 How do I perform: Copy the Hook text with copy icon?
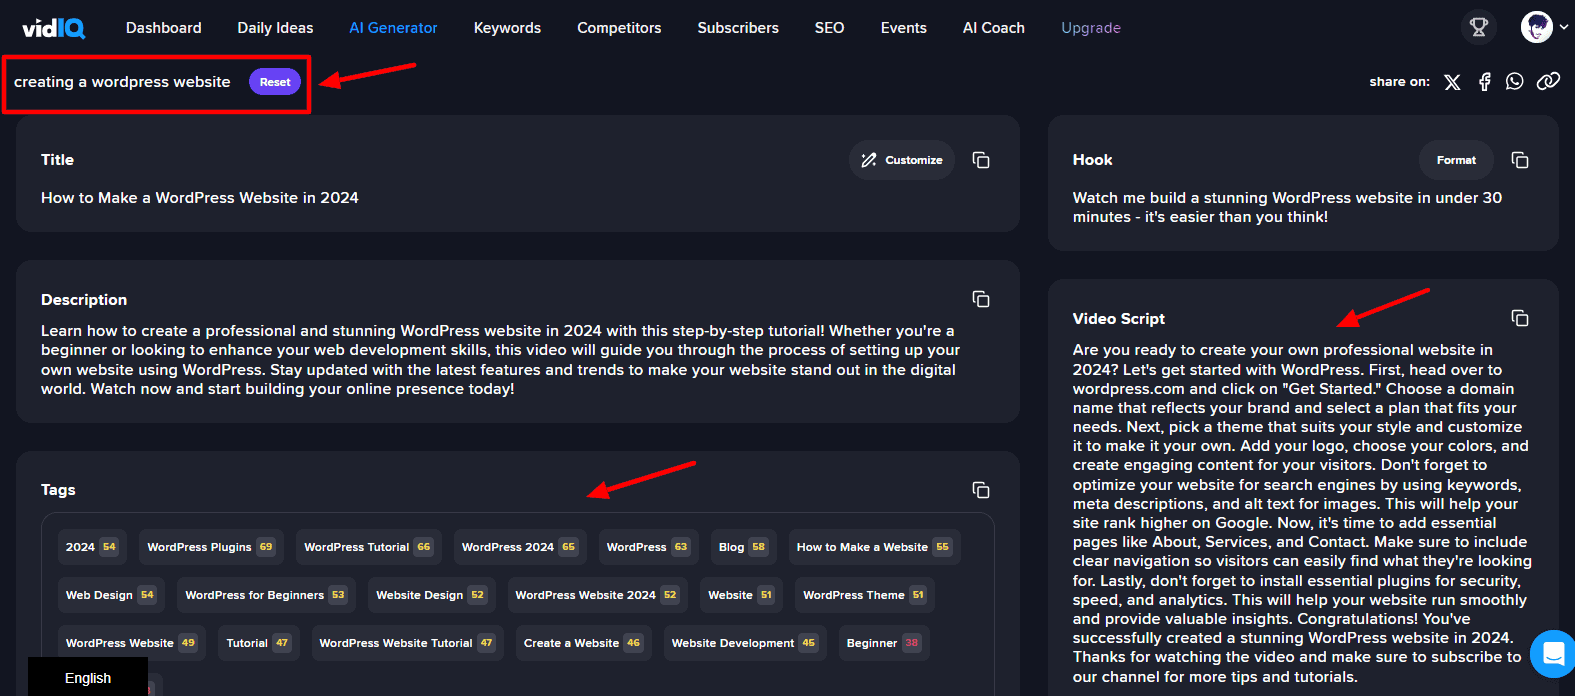[1519, 160]
